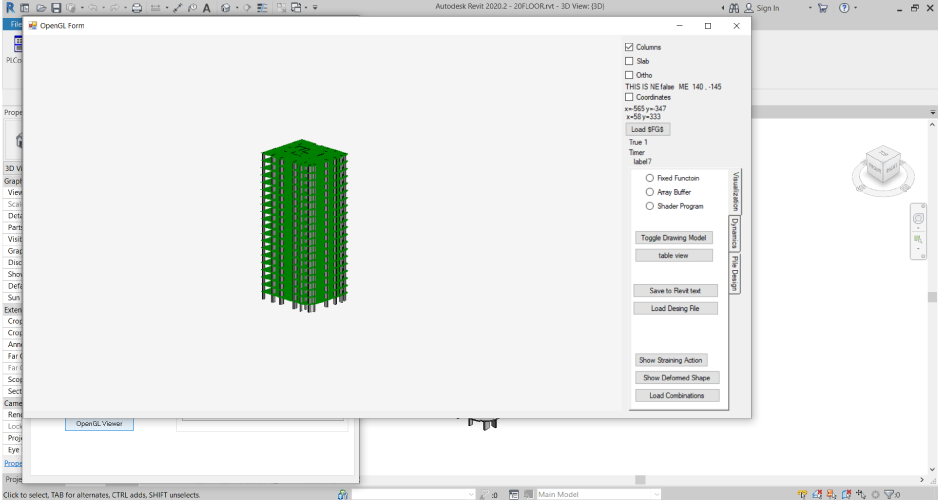Open the Switch Windows dropdown arrow
940x500 pixels.
306,8
